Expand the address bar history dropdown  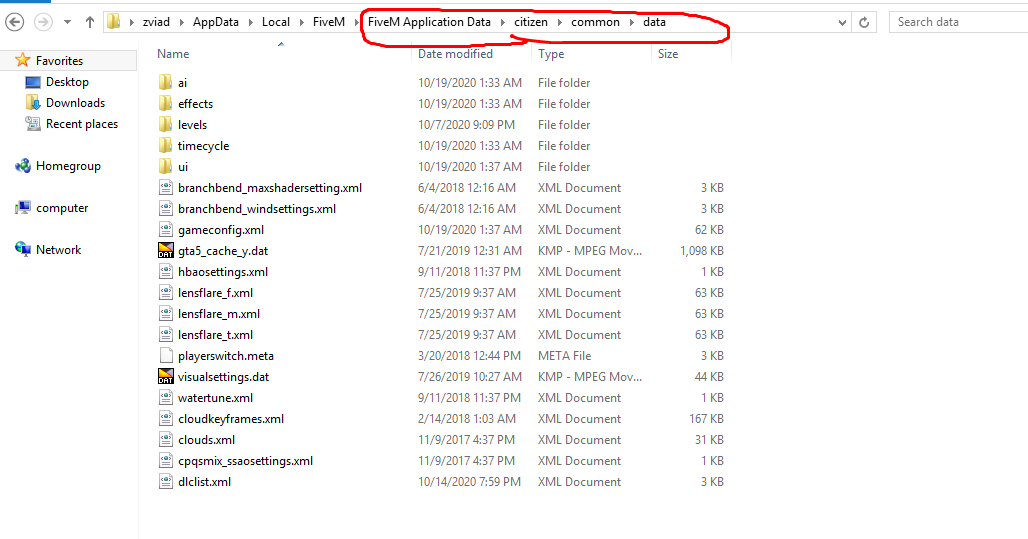click(842, 22)
